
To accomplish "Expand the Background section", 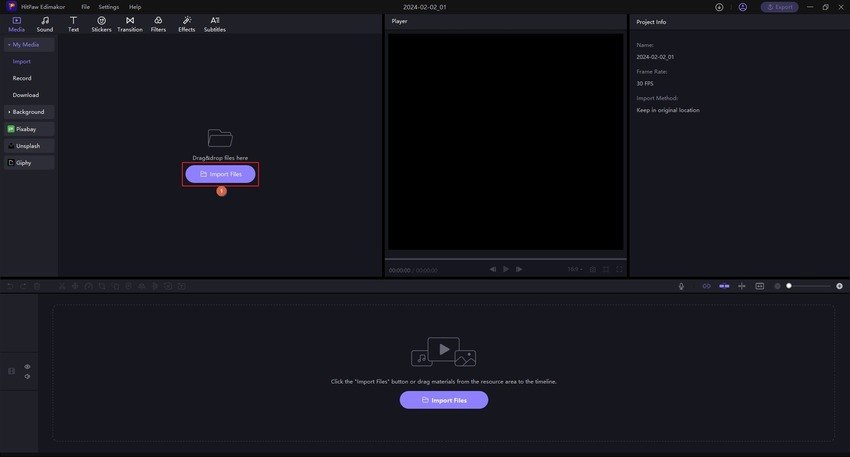I will 29,112.
